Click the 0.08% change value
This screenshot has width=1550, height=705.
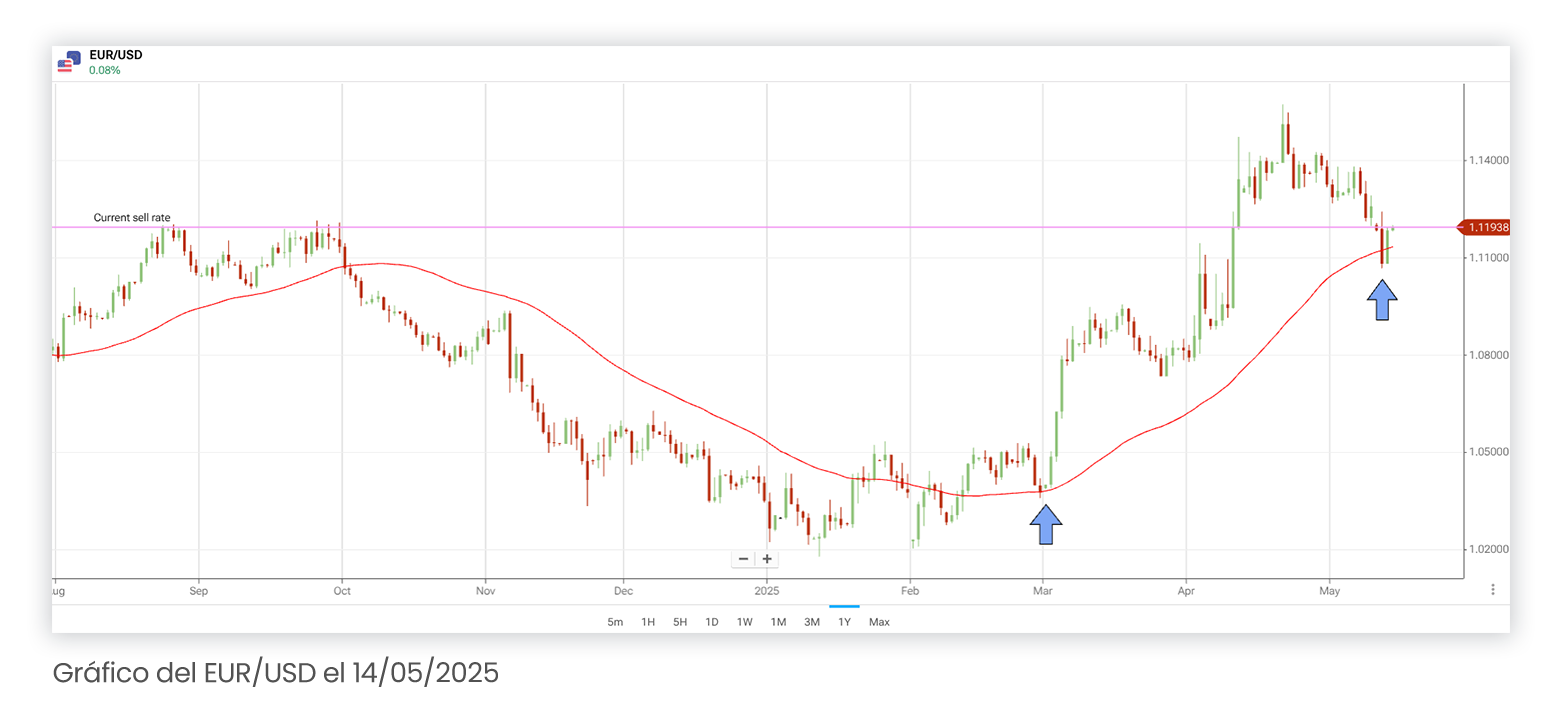(x=105, y=70)
